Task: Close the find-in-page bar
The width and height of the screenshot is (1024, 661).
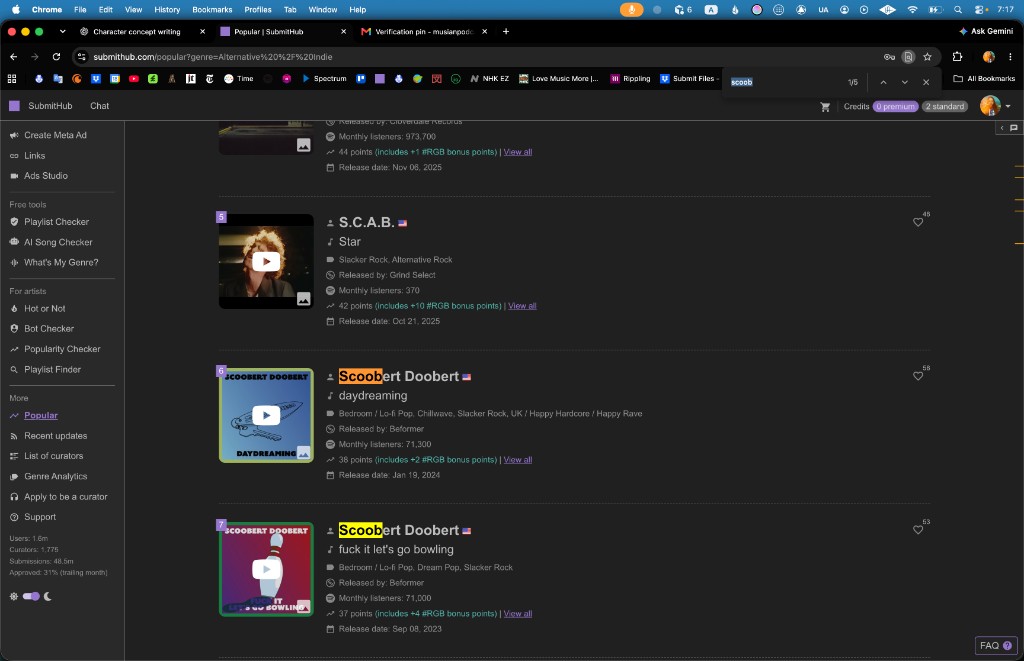Action: pyautogui.click(x=926, y=82)
